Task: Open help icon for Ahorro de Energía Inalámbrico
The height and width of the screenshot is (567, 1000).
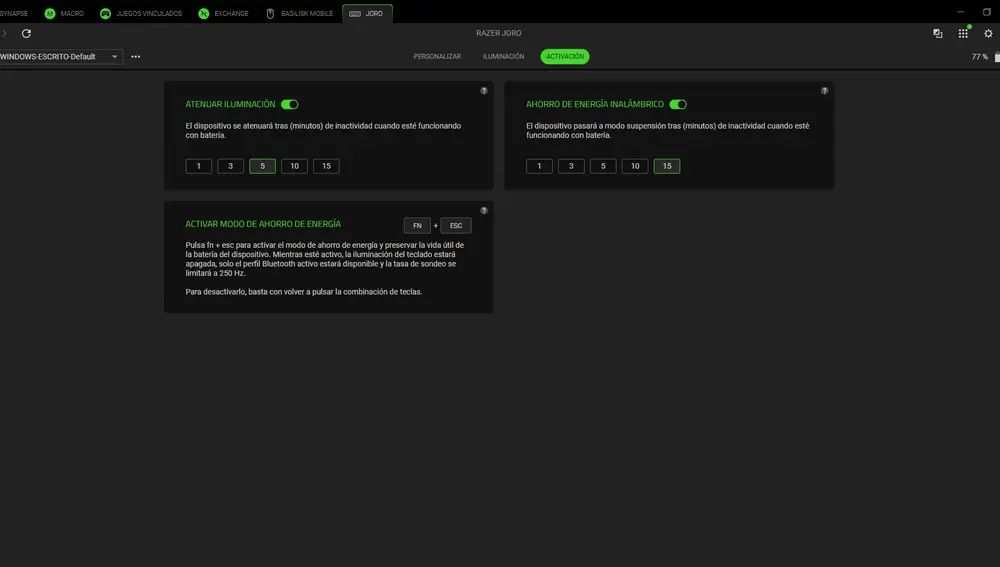Action: click(x=824, y=91)
